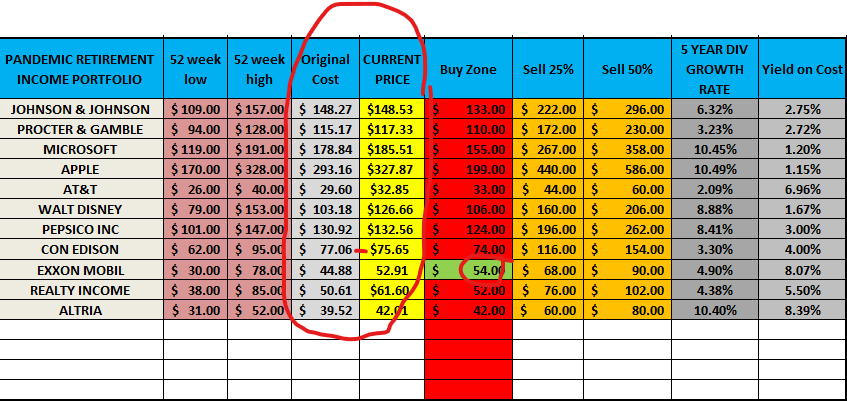Select the APPLE row label
The image size is (847, 401).
click(80, 170)
